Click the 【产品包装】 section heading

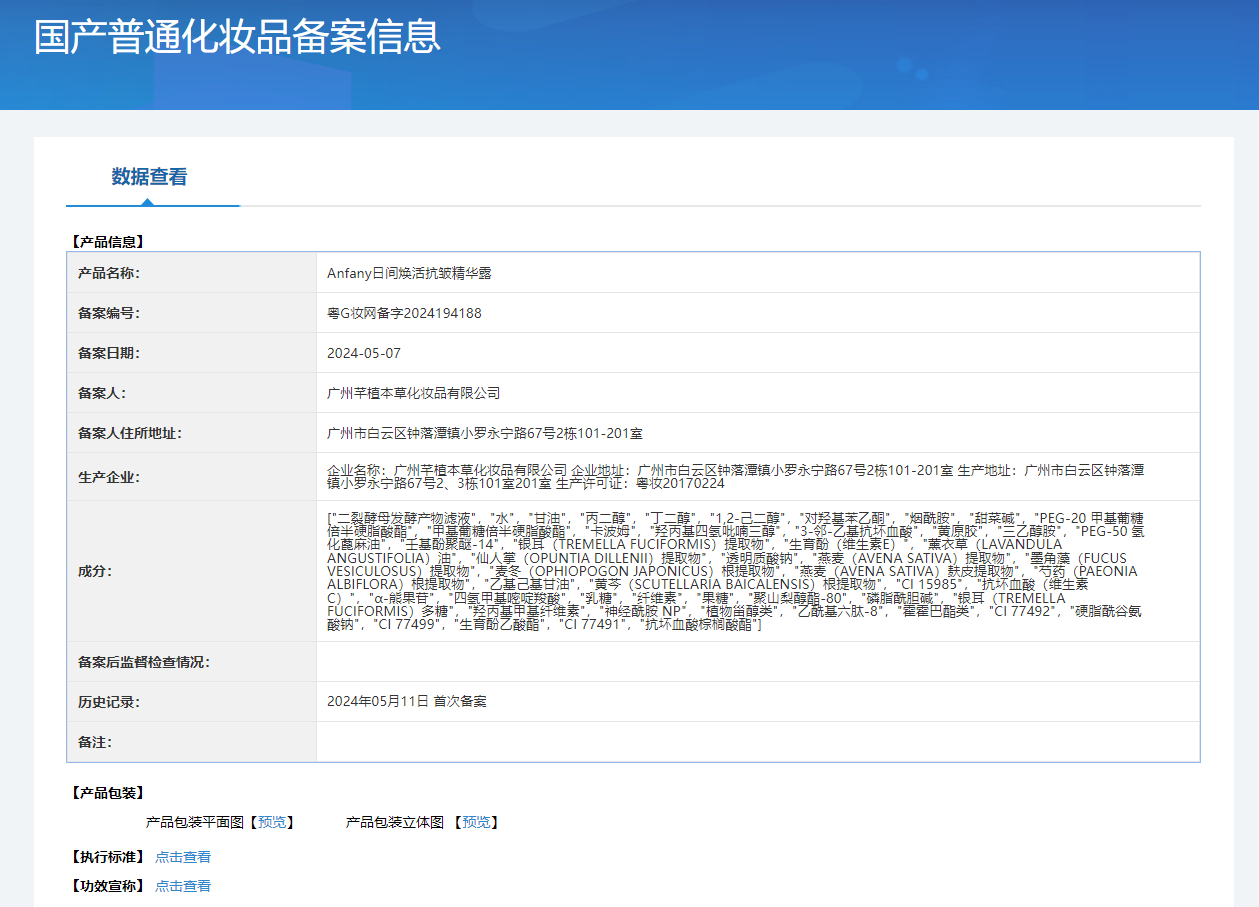[108, 793]
